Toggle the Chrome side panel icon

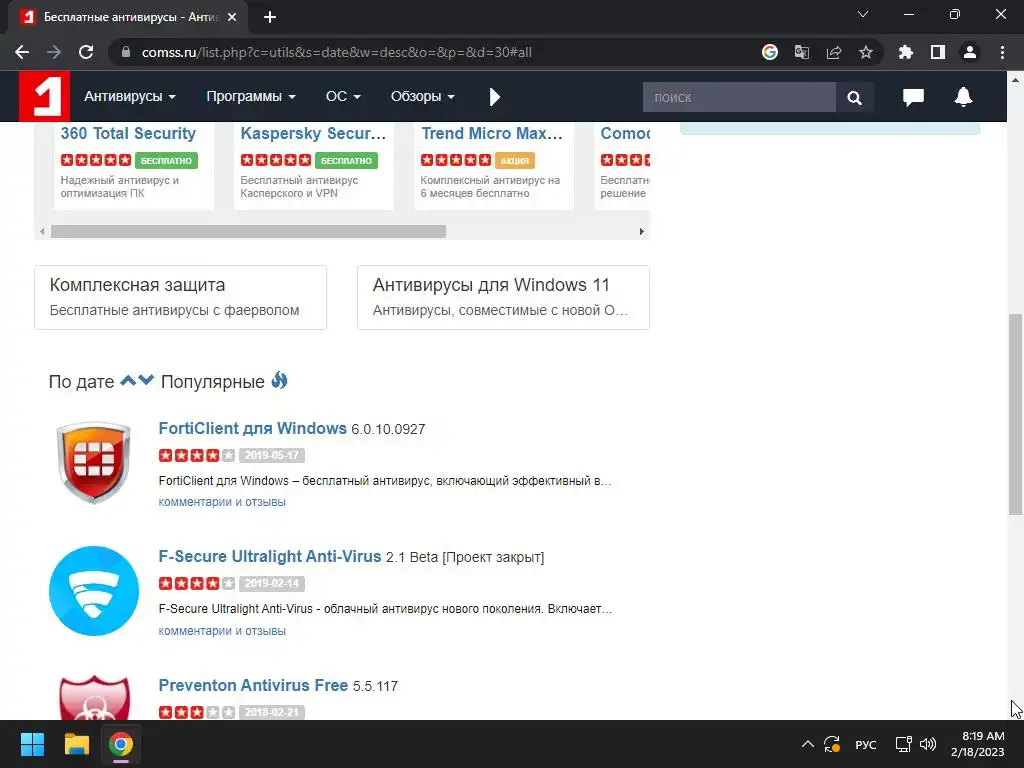(x=938, y=52)
